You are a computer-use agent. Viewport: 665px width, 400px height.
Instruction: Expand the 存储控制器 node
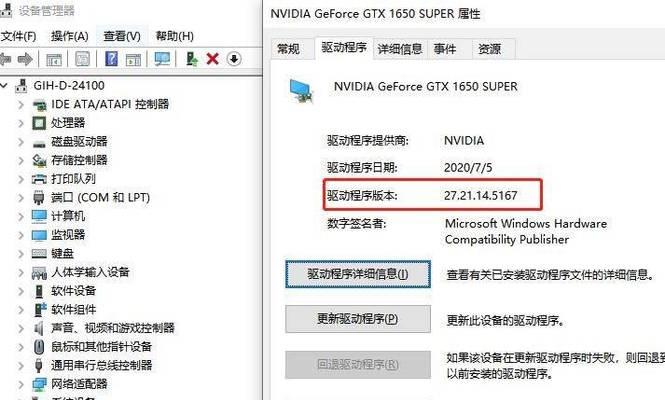click(x=21, y=160)
